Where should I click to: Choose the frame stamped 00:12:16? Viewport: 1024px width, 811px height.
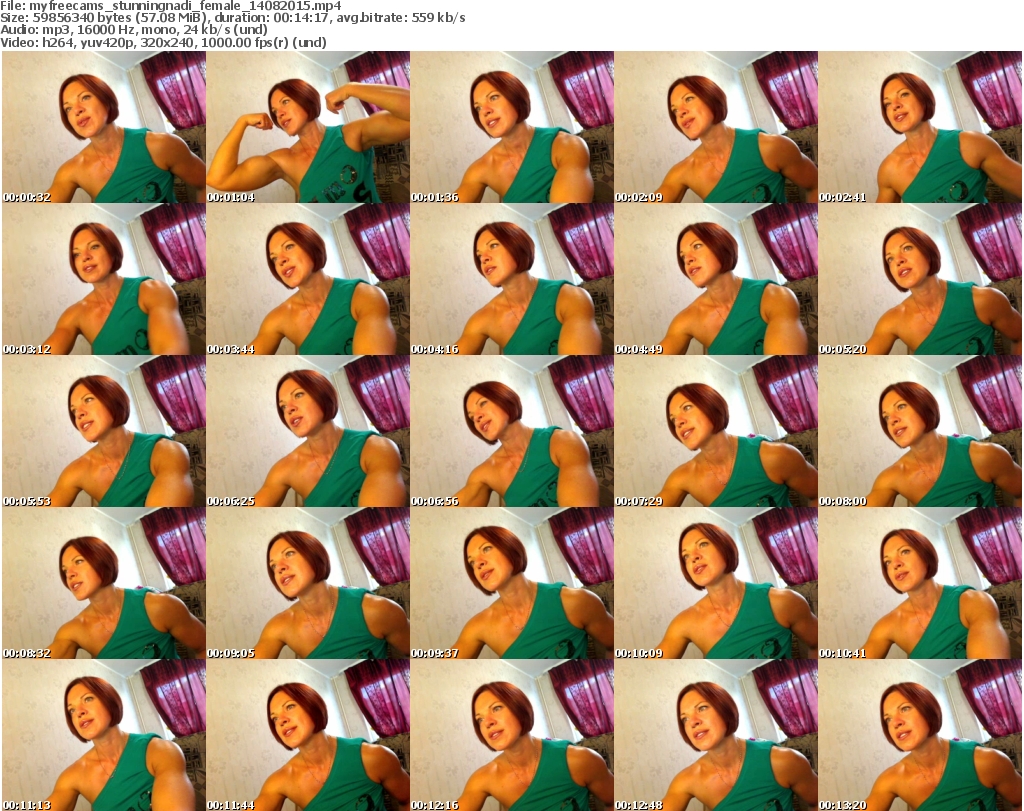(512, 735)
